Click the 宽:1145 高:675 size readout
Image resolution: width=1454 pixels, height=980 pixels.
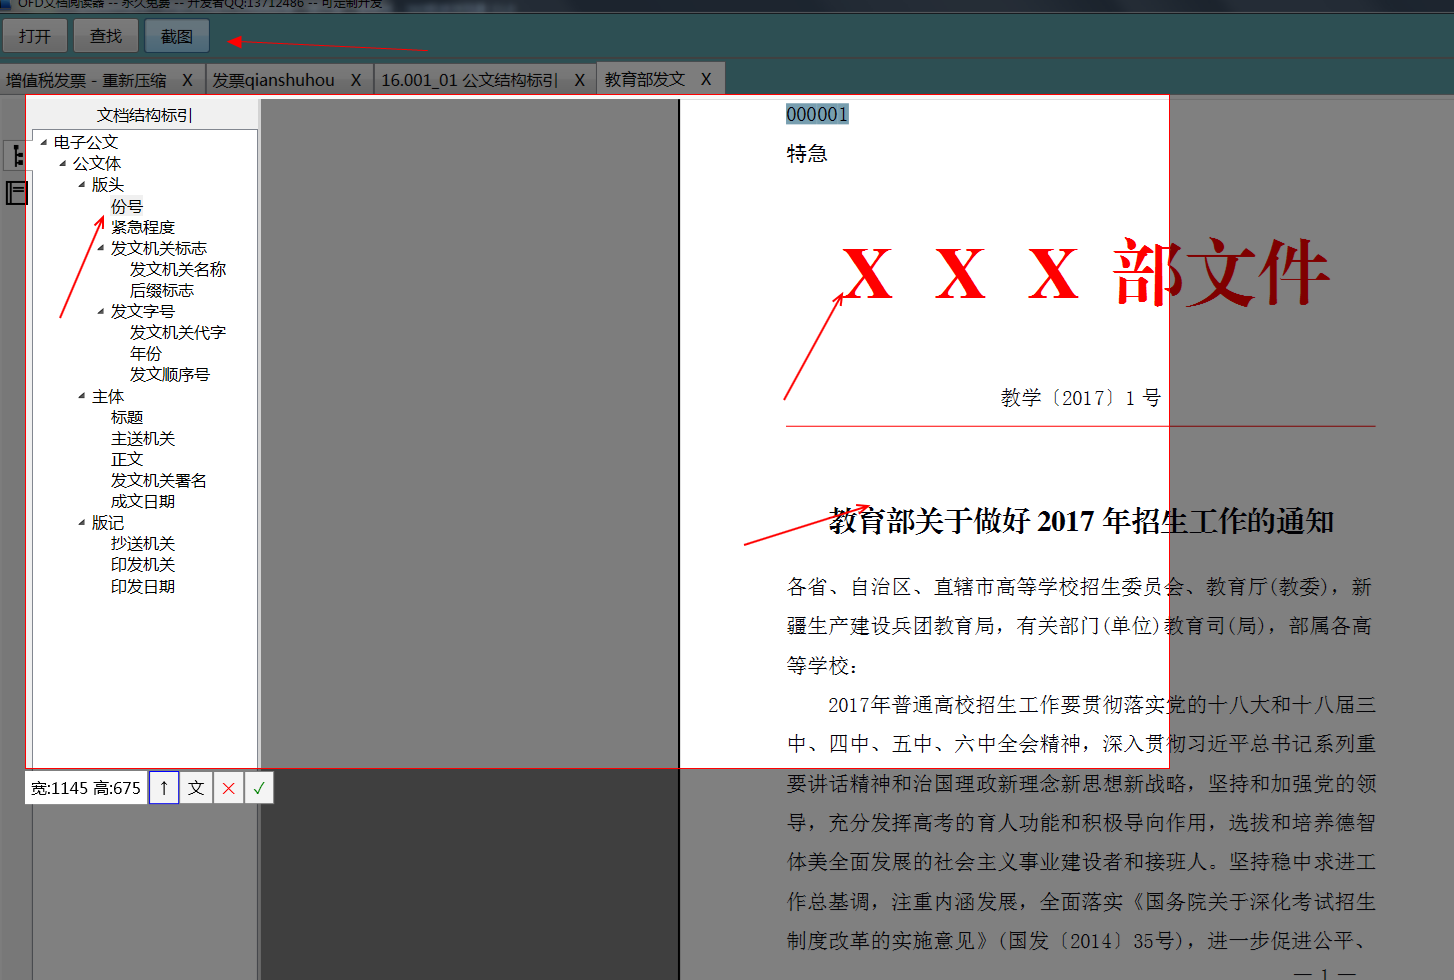coord(86,788)
